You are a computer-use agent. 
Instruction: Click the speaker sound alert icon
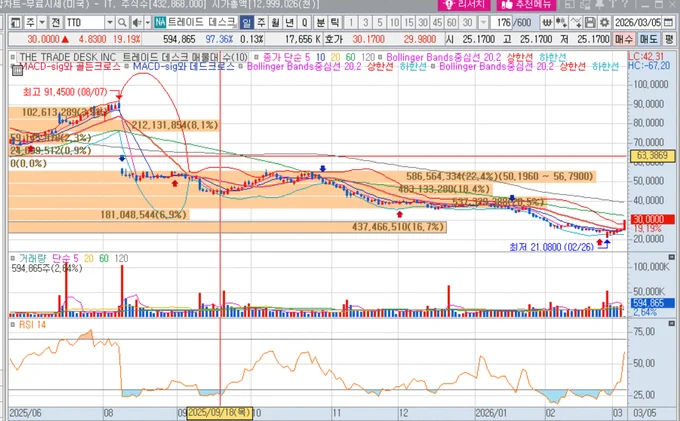137,22
